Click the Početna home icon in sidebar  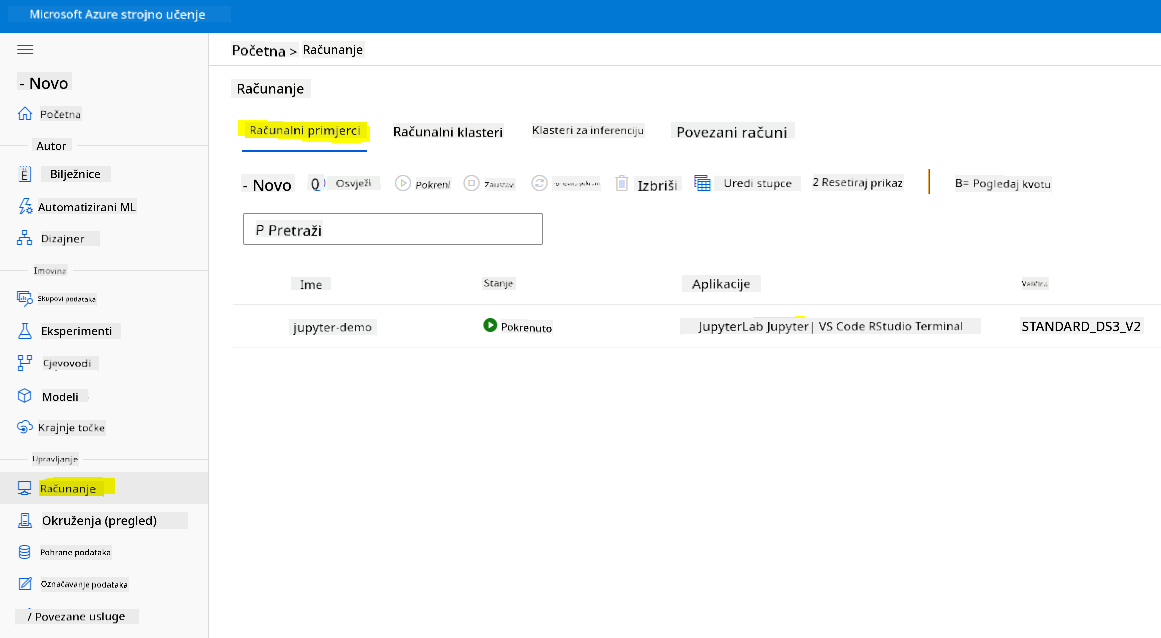(25, 114)
